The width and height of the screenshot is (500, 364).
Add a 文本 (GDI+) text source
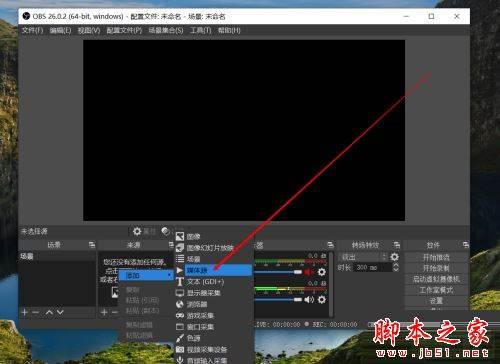point(213,282)
